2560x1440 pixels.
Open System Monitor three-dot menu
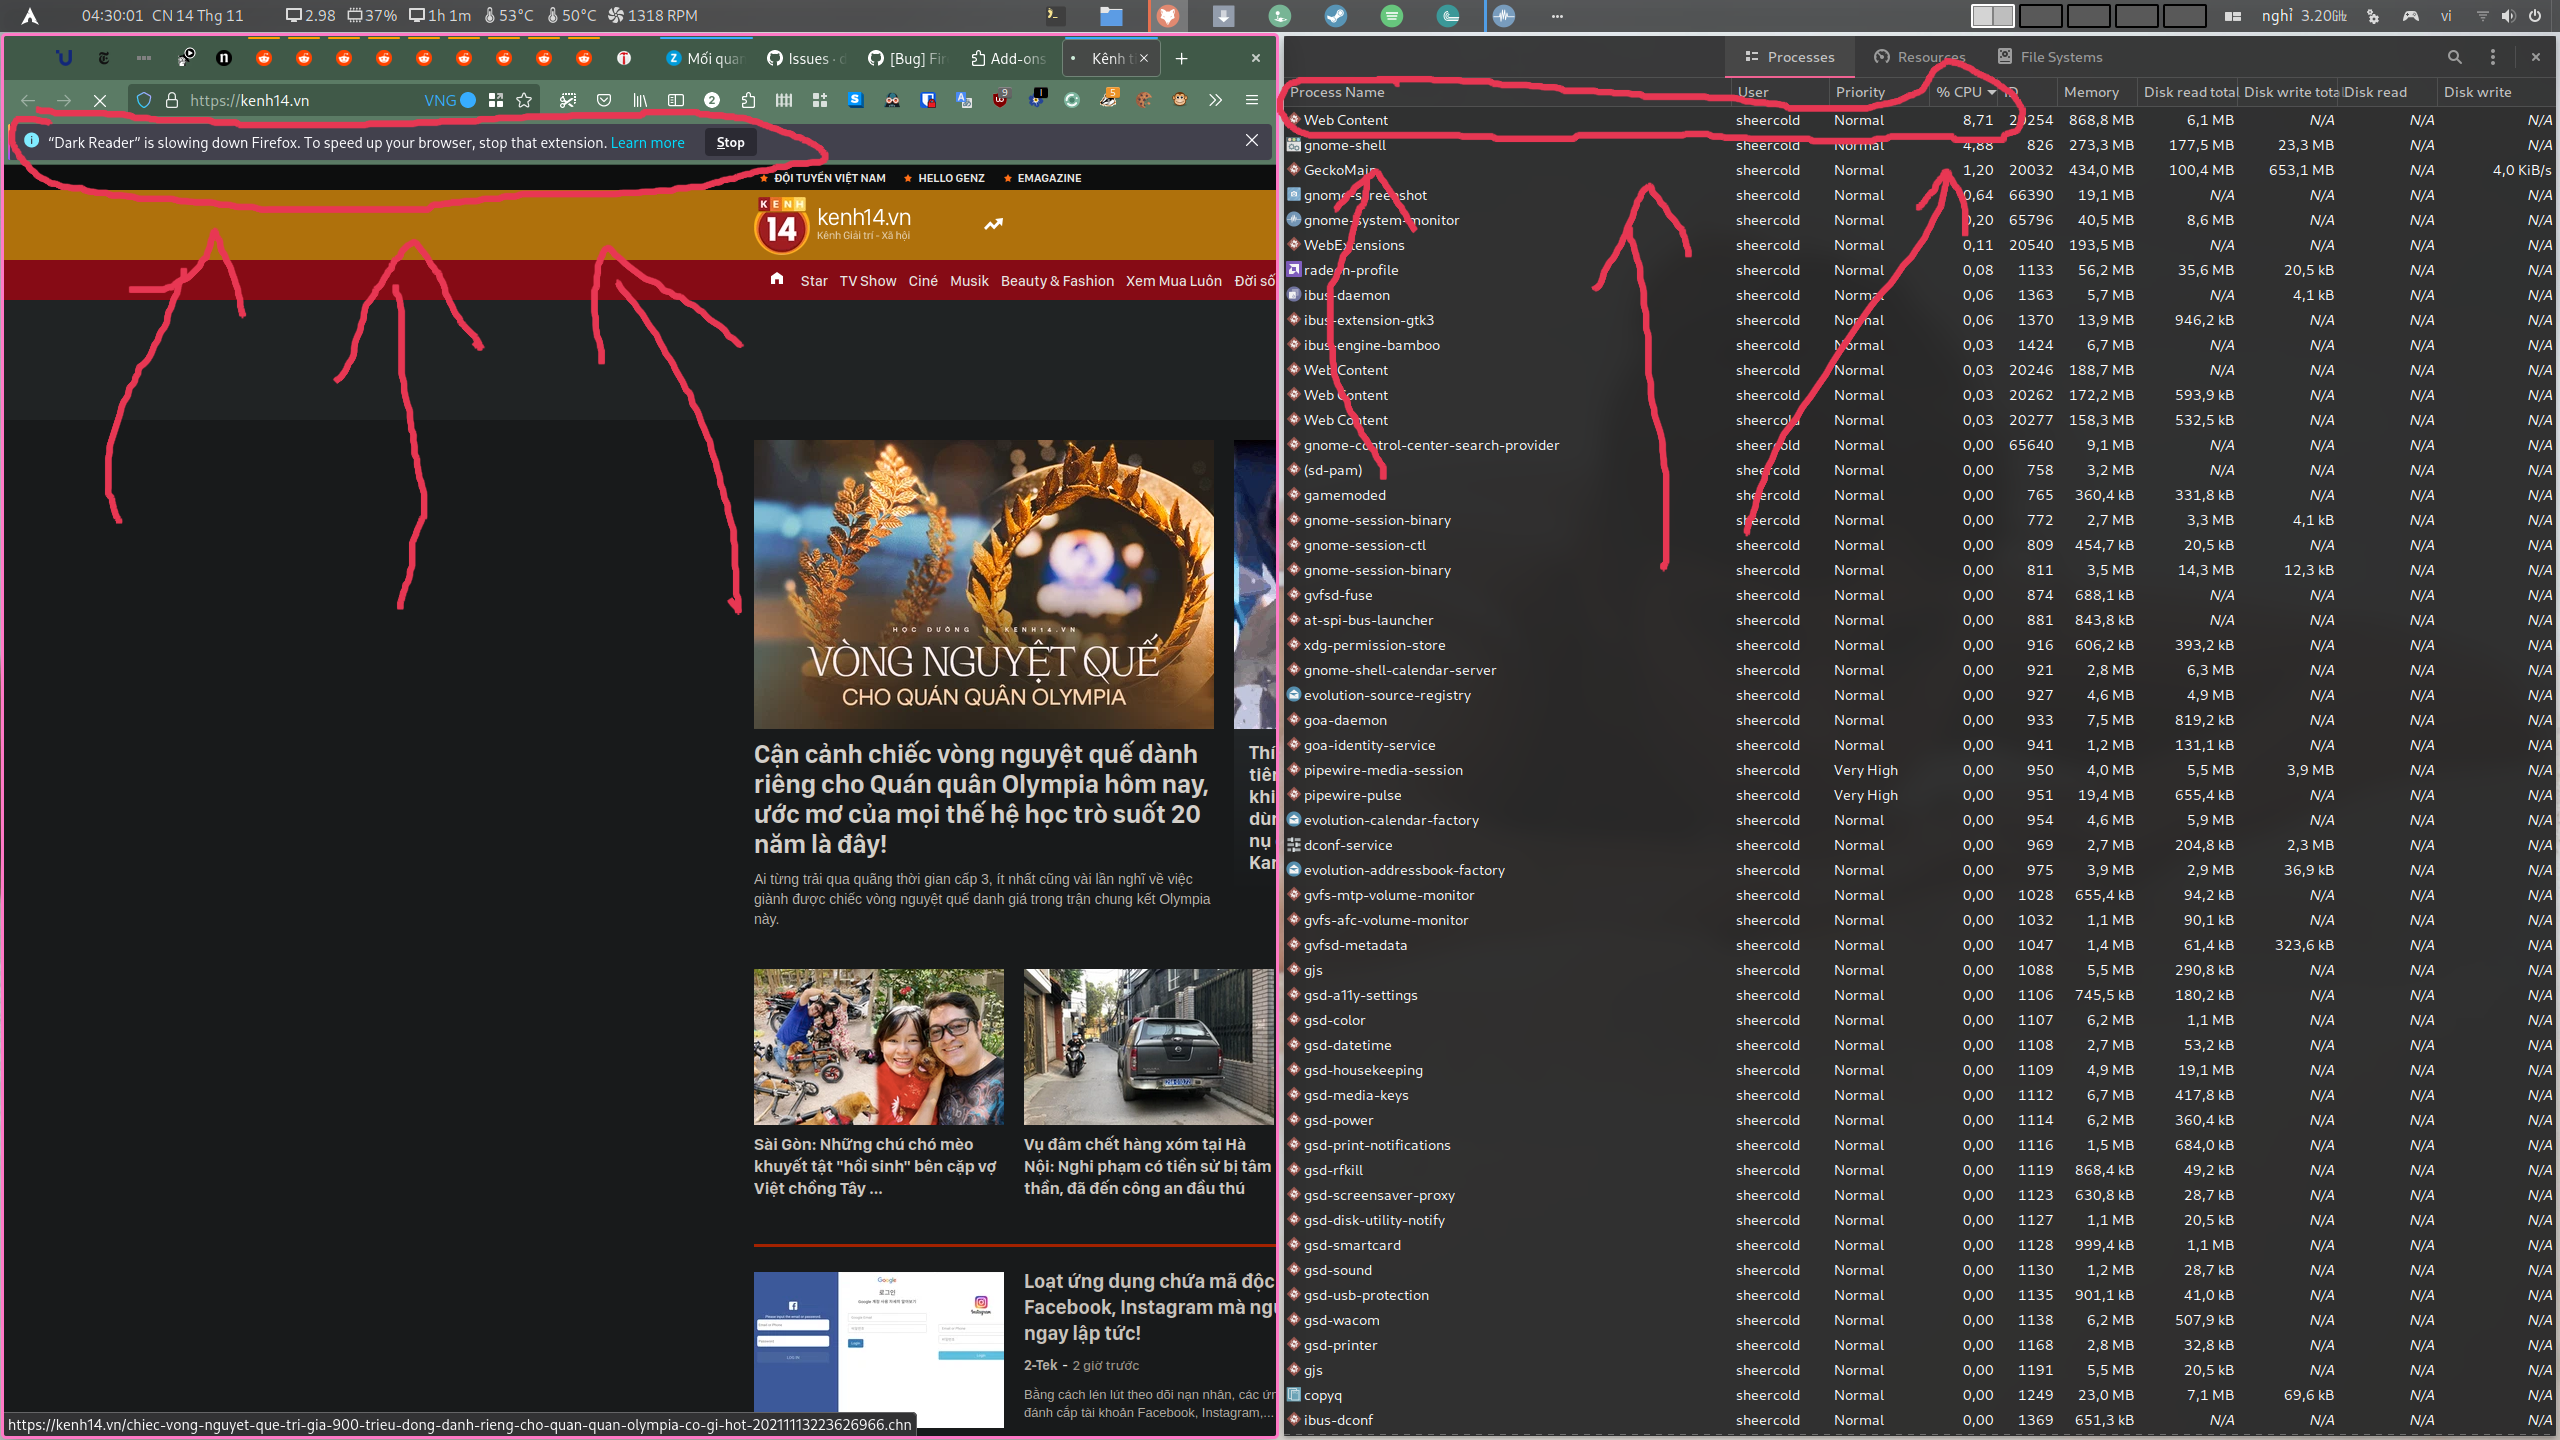[x=2492, y=57]
